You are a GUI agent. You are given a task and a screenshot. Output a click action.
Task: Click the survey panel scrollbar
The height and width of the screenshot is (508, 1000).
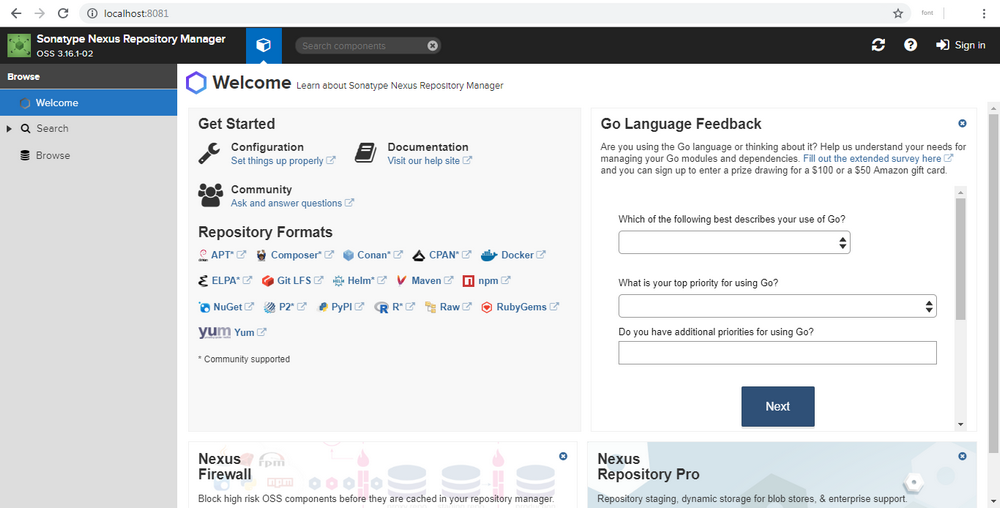[961, 260]
